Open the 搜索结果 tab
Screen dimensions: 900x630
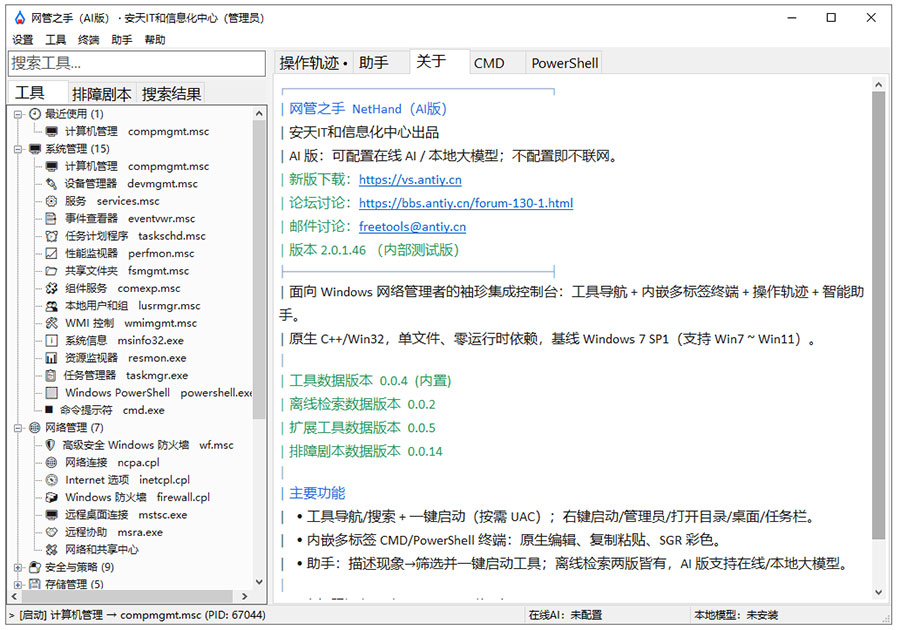pyautogui.click(x=172, y=94)
